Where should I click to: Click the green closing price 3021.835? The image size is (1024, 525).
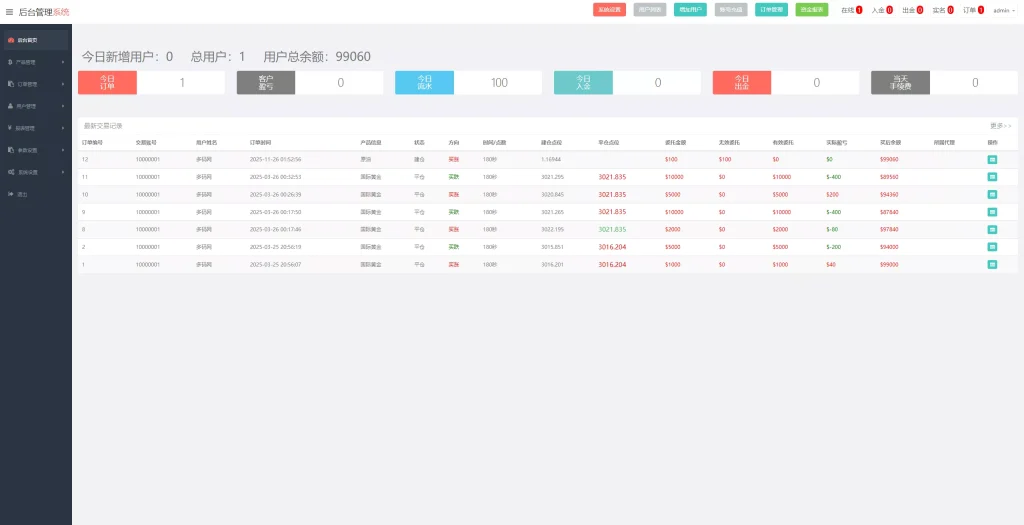(612, 229)
